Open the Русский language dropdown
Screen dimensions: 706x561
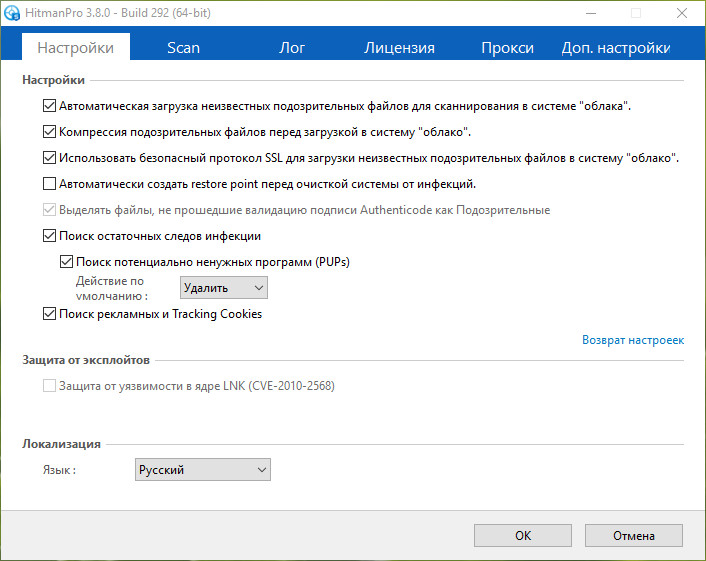[203, 470]
